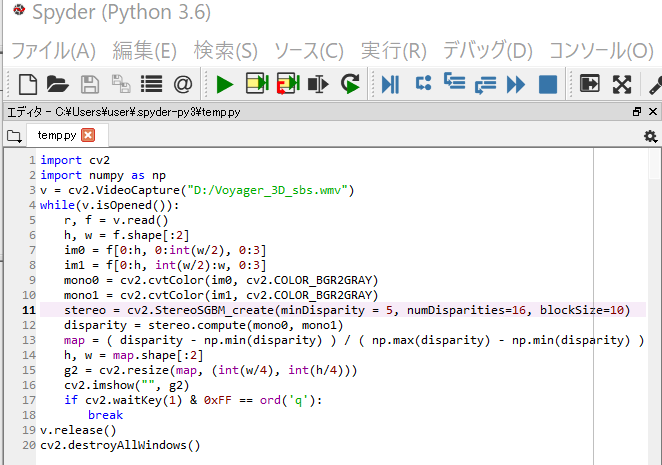The image size is (662, 465).
Task: Click 'blockSize=10' in line 11
Action: [x=582, y=310]
